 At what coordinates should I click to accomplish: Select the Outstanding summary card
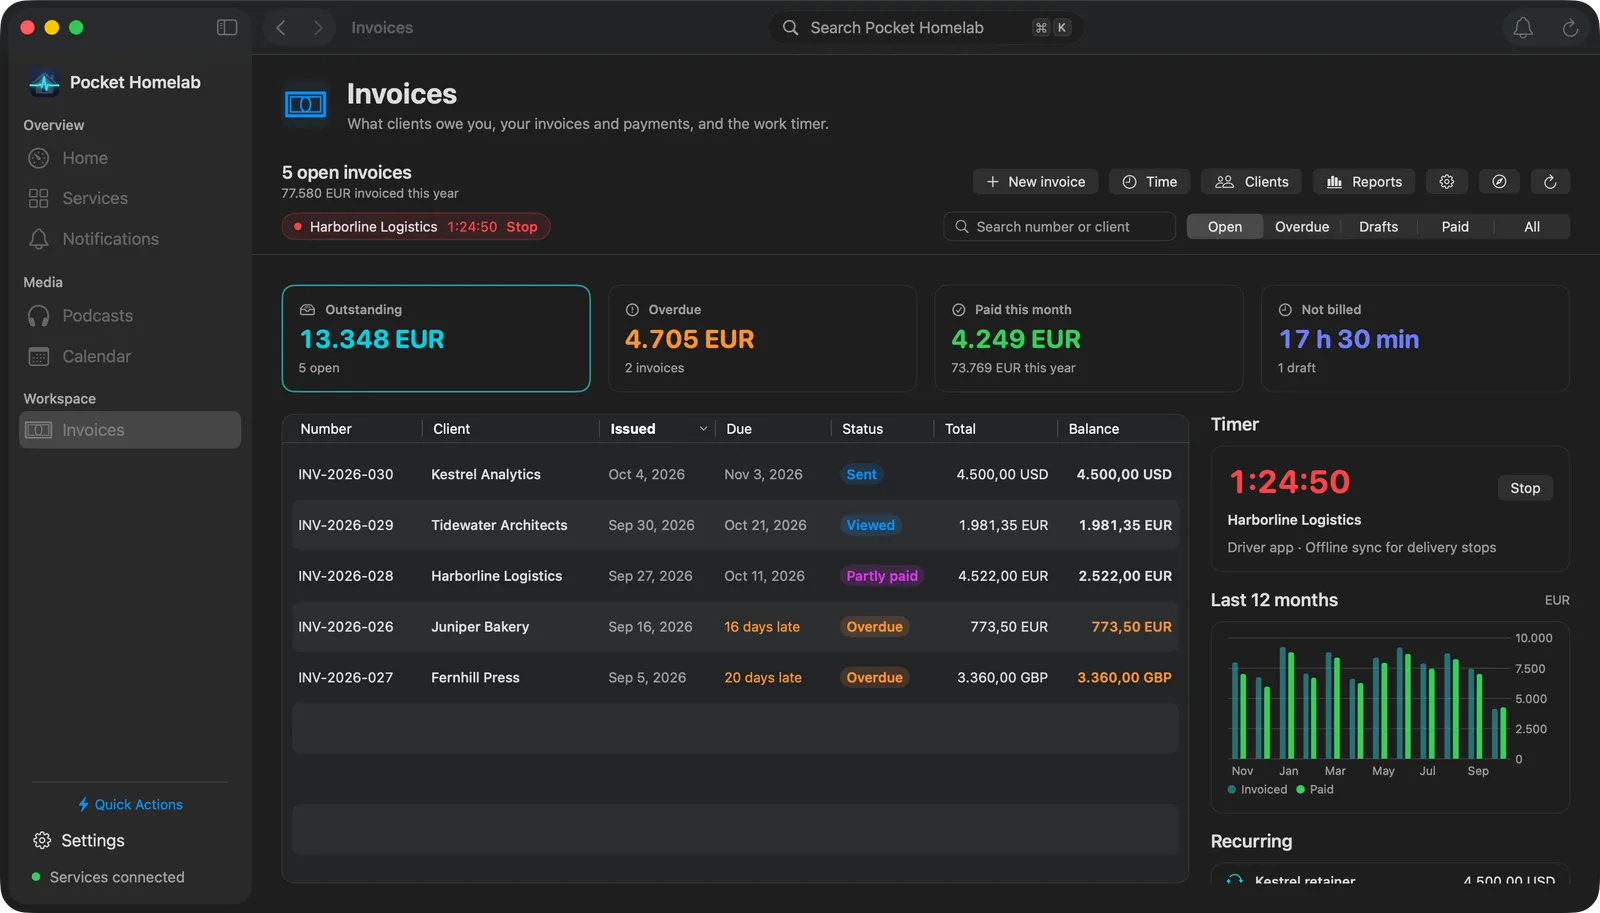tap(436, 339)
